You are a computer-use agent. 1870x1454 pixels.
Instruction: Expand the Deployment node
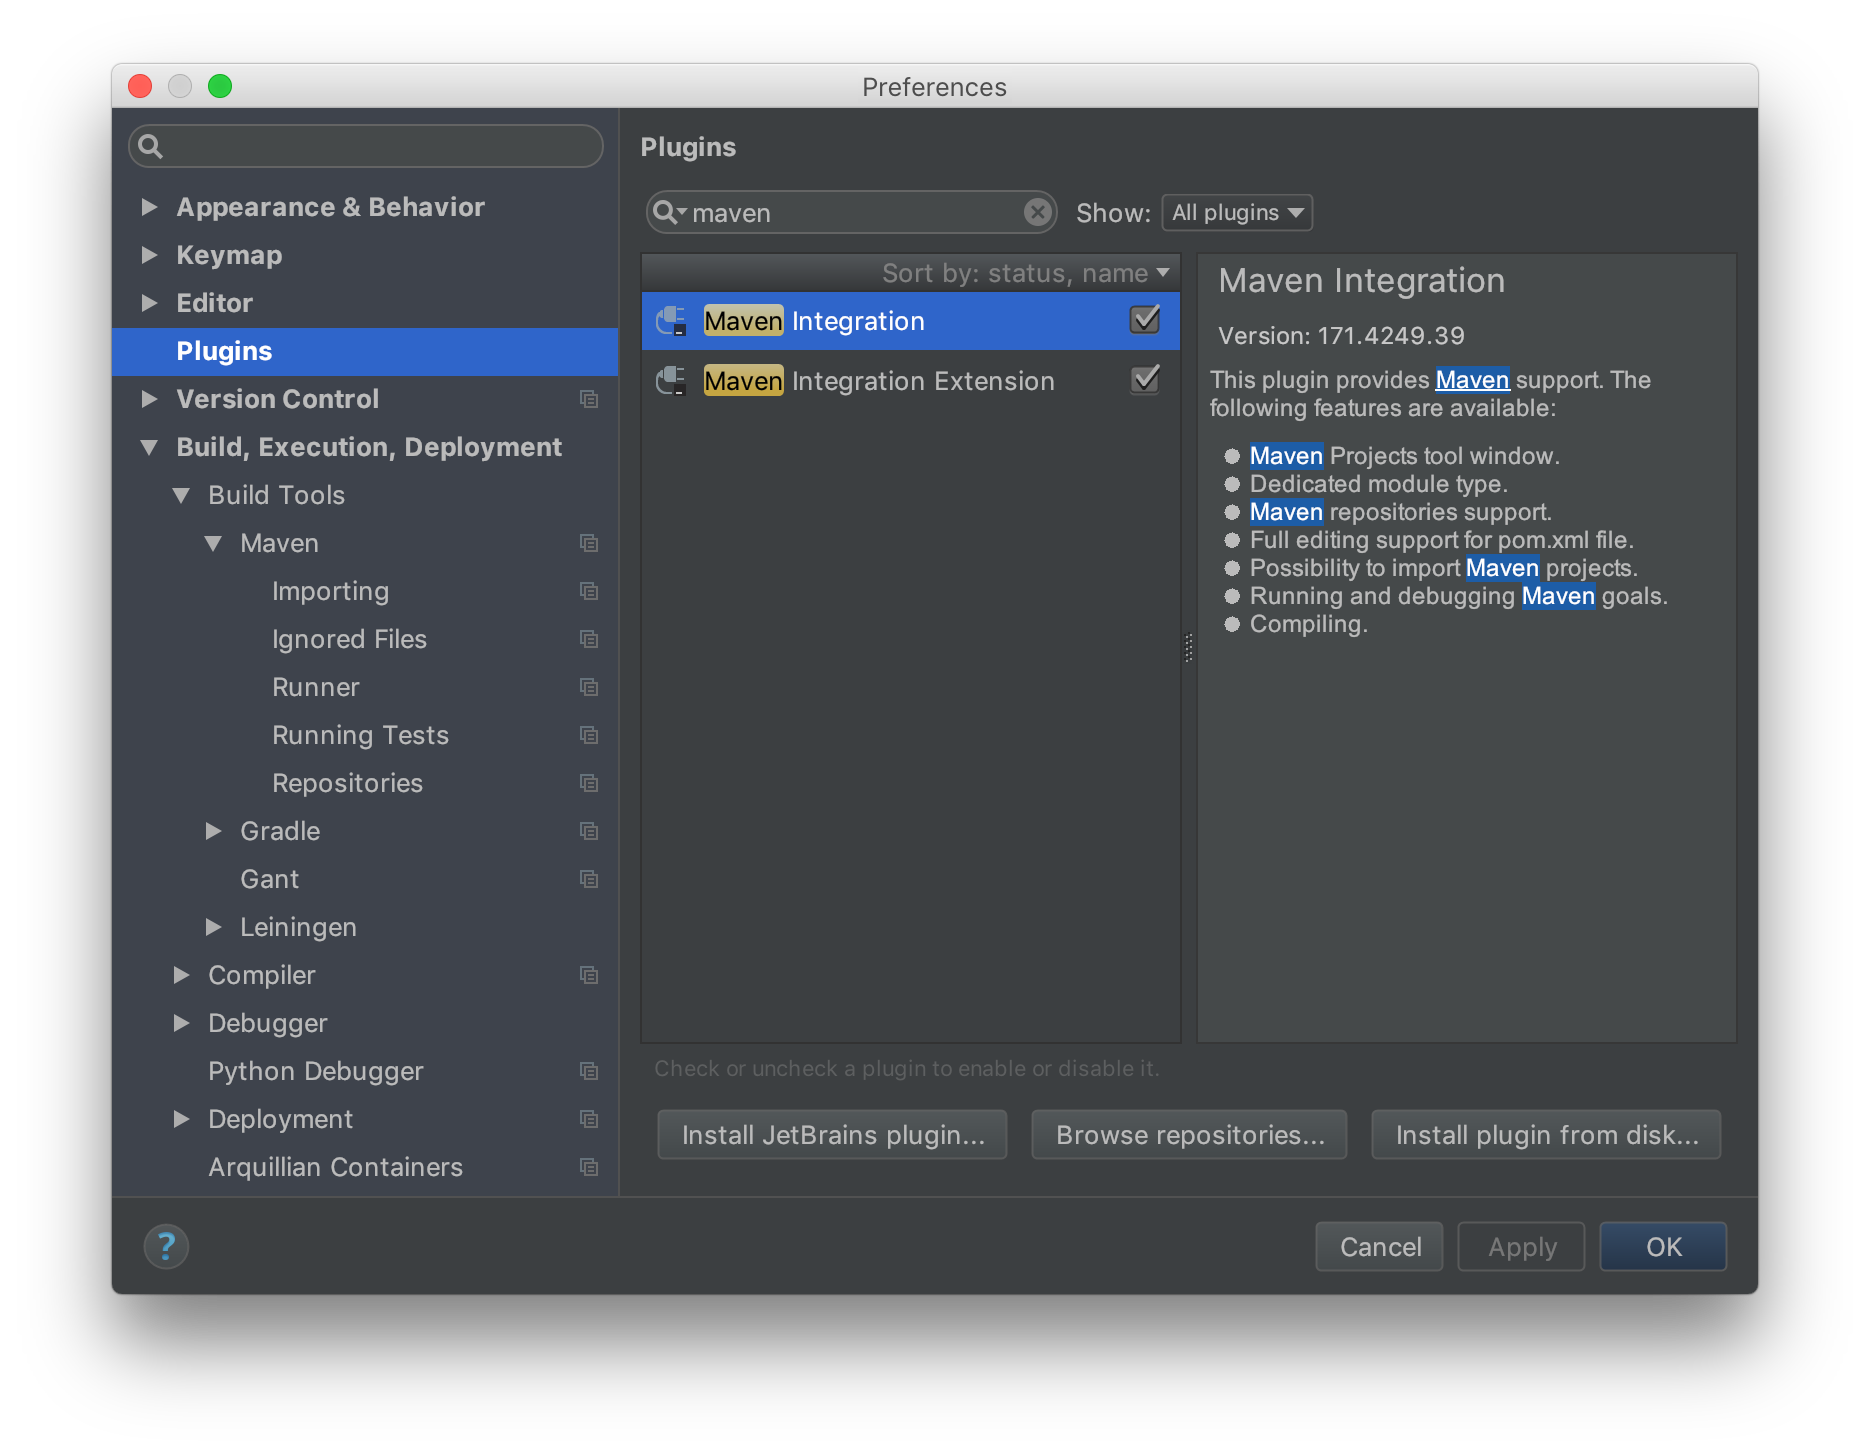click(x=182, y=1119)
